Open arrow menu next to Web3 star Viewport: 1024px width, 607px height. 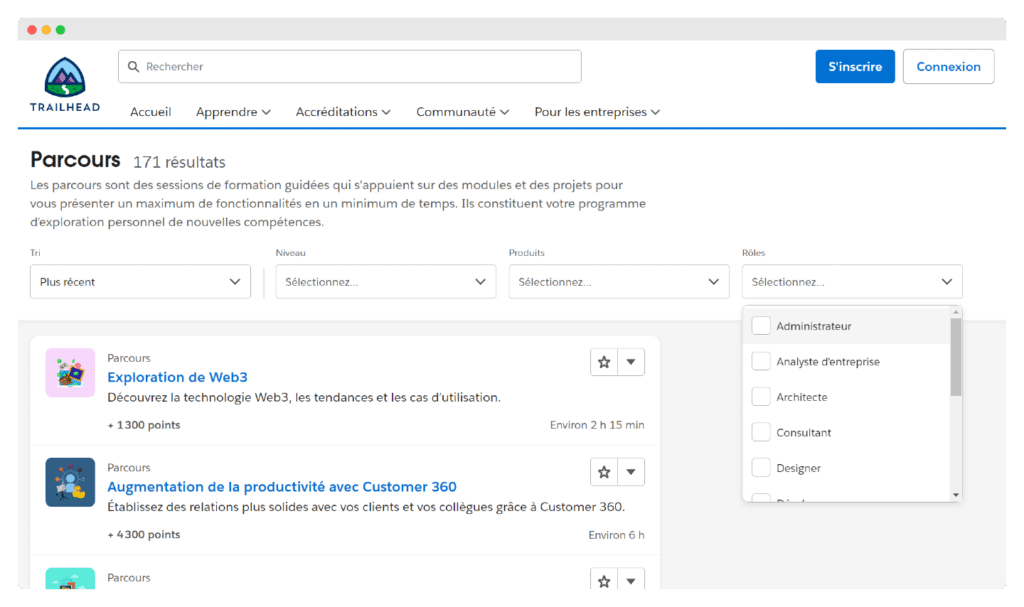click(x=631, y=362)
